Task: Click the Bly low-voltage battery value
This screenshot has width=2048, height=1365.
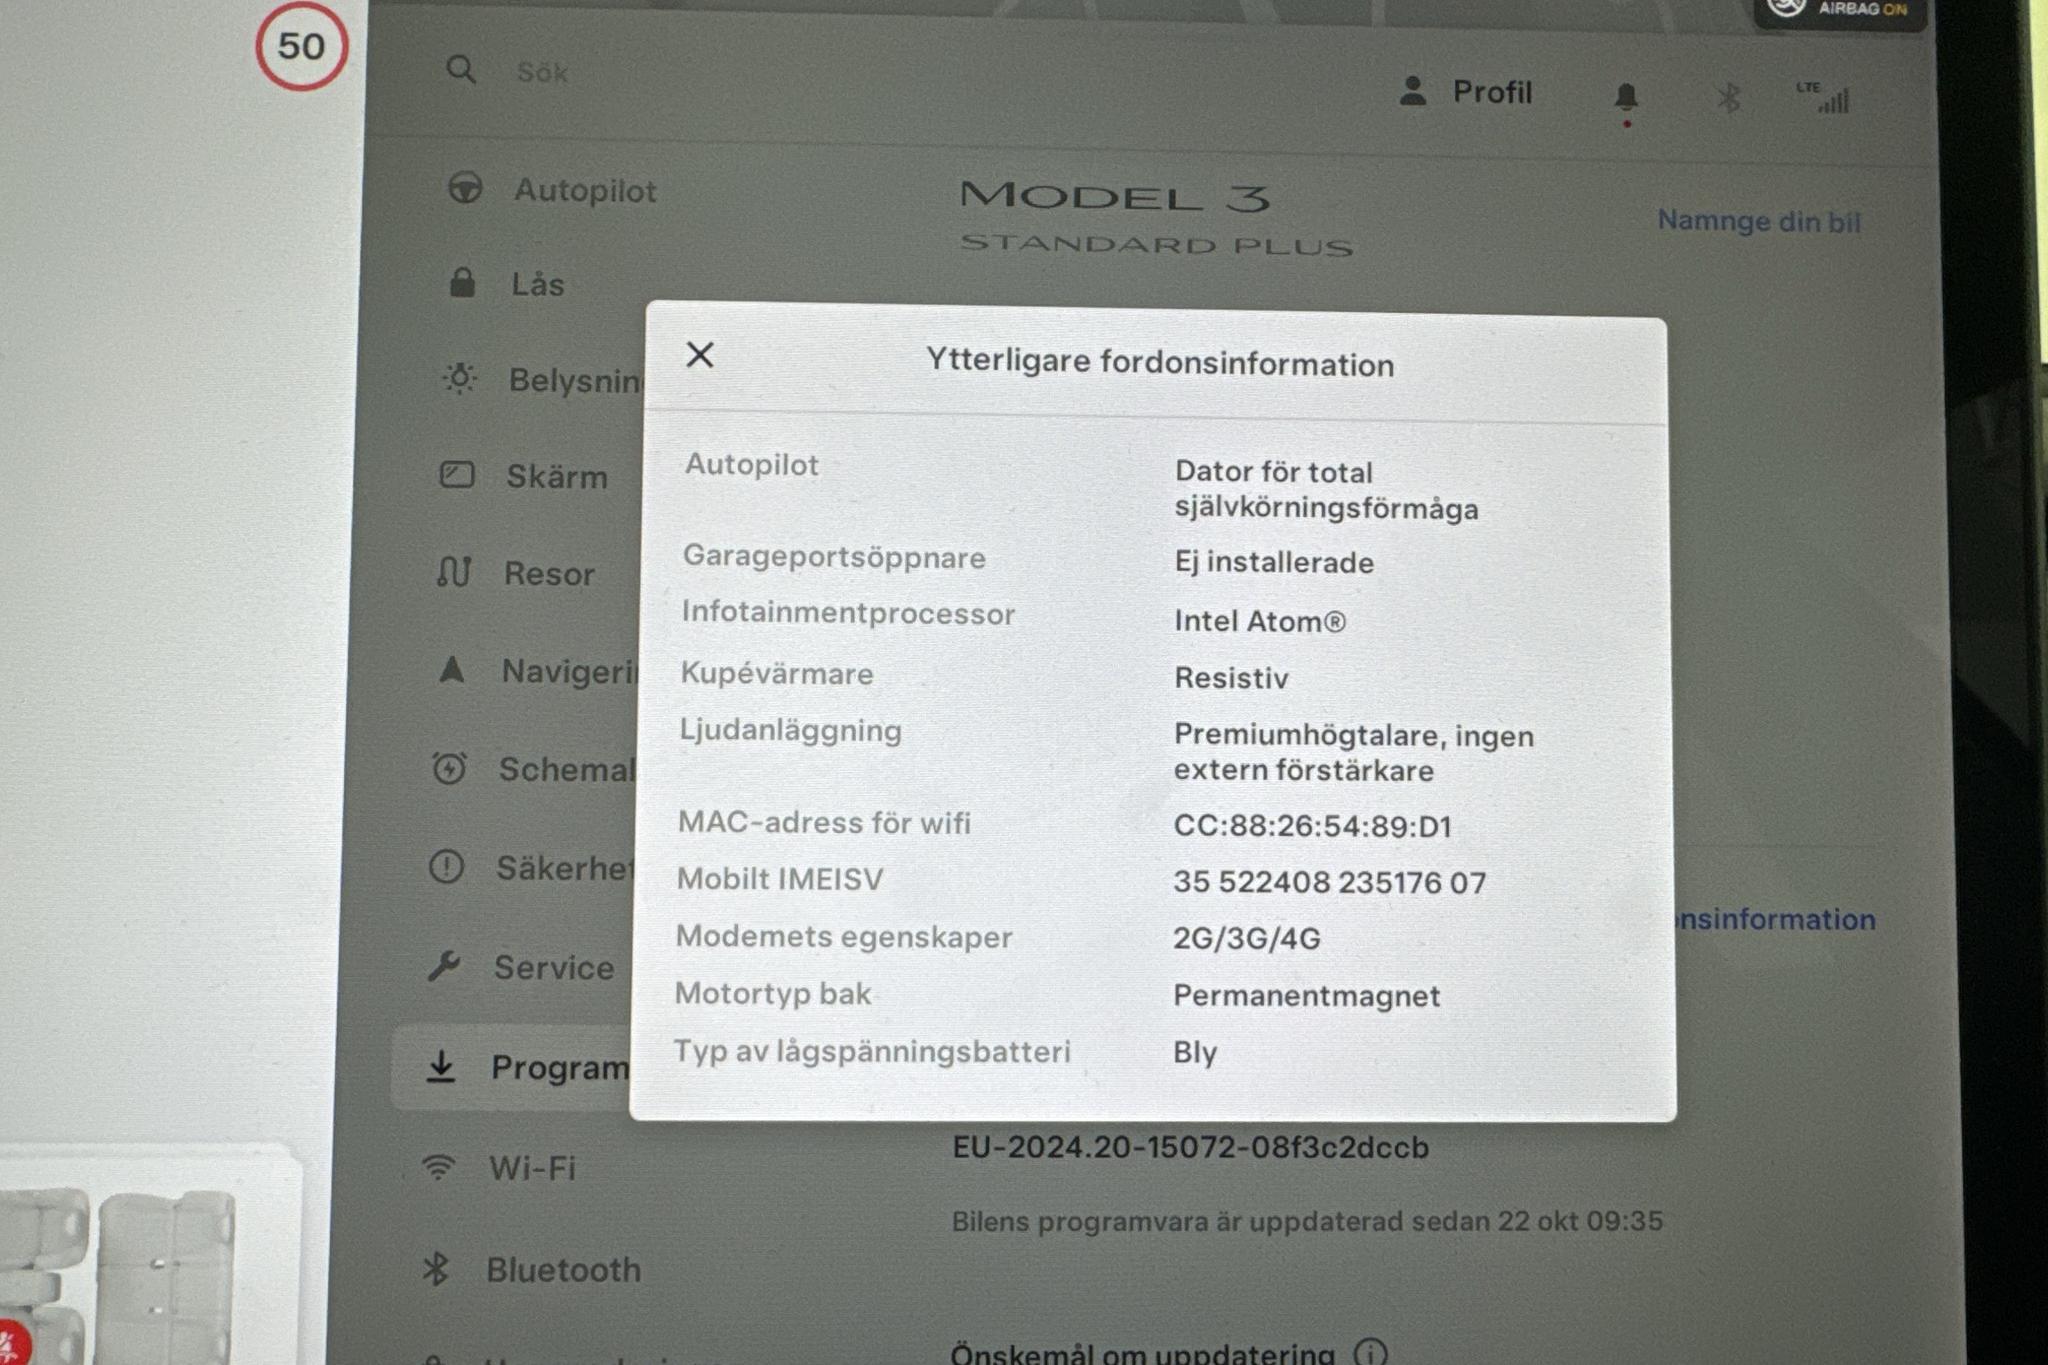Action: pyautogui.click(x=1195, y=1052)
